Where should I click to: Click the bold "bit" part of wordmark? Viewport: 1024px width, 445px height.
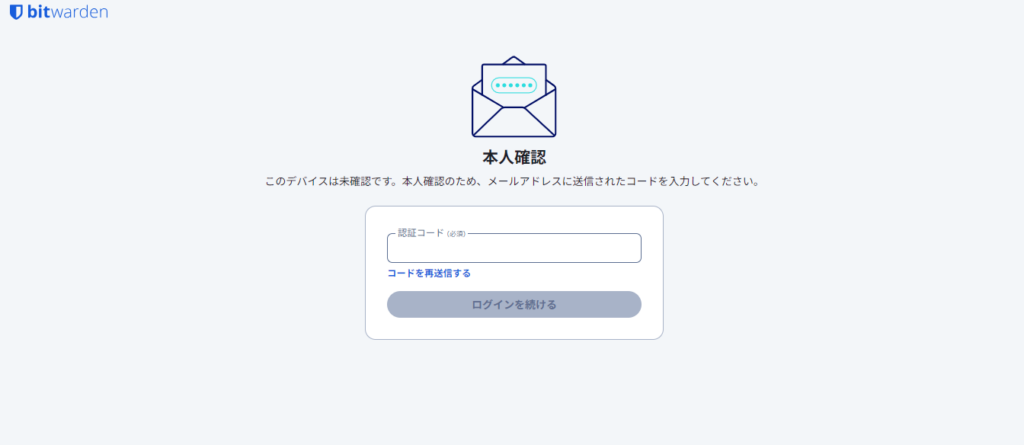[x=39, y=12]
